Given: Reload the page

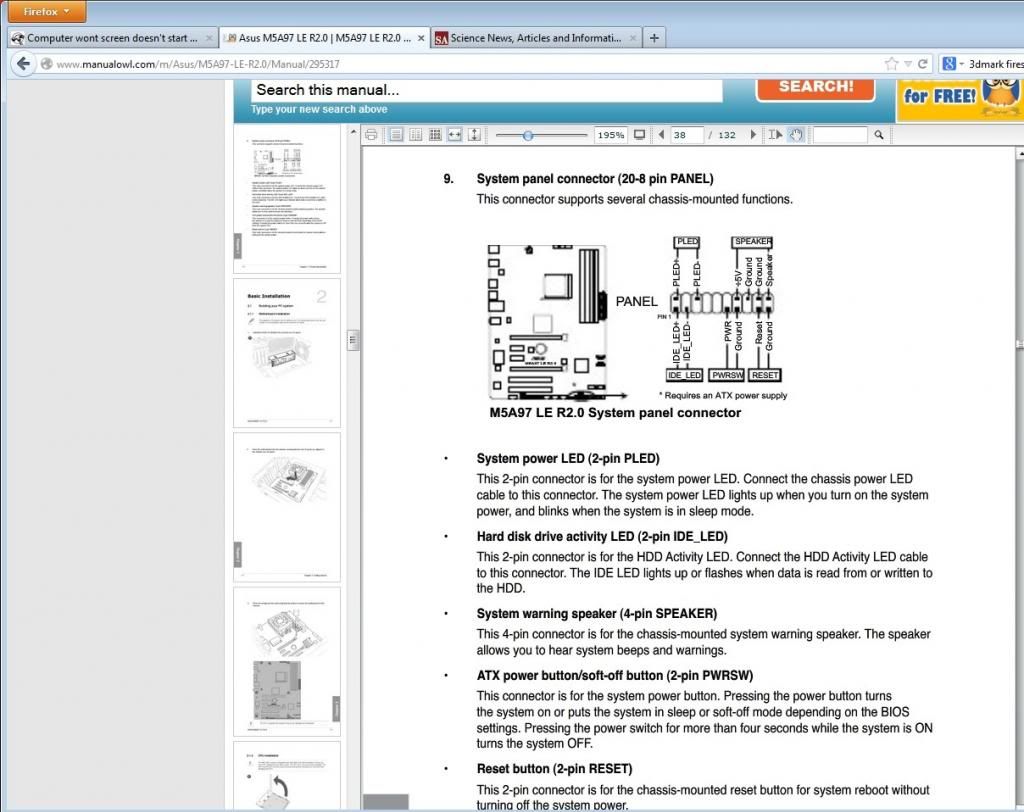Looking at the screenshot, I should (x=922, y=63).
